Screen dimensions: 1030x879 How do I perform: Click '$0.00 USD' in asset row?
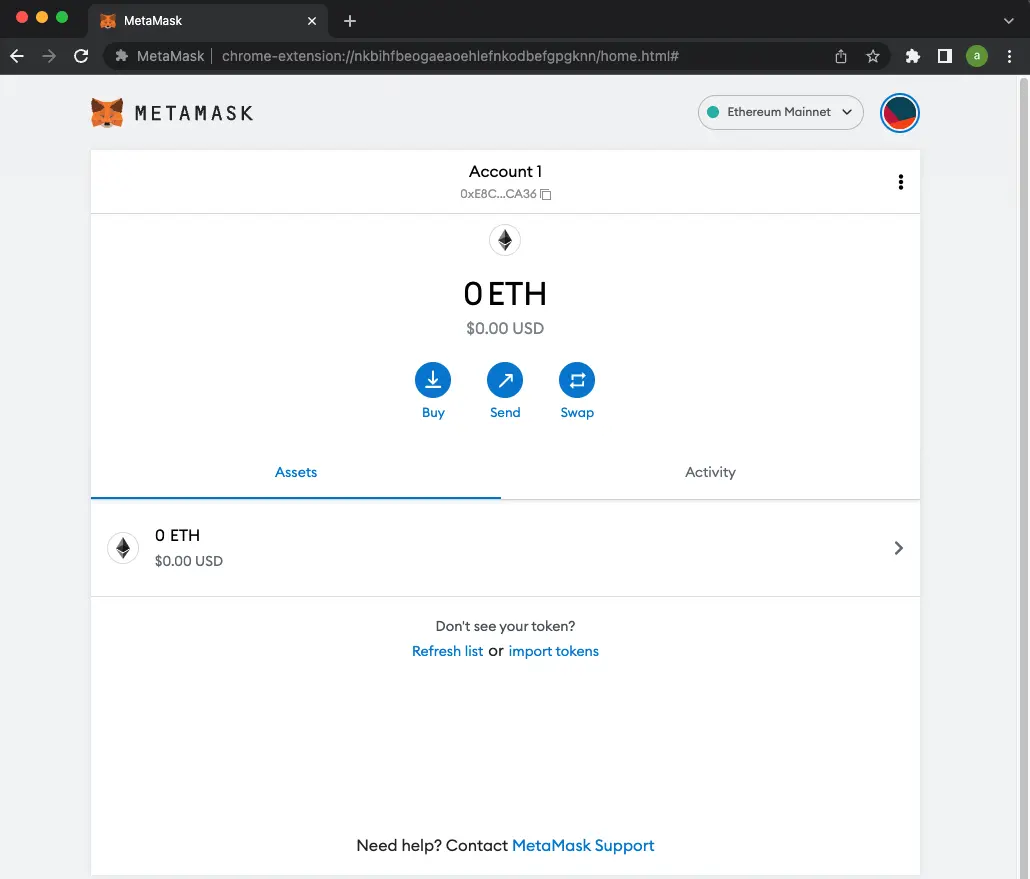[189, 561]
